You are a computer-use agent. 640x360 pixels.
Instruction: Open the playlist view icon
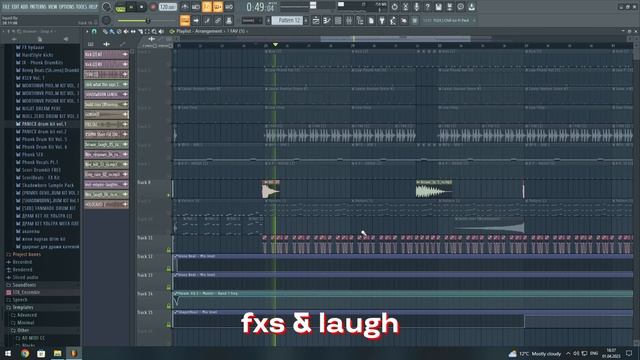click(x=316, y=20)
